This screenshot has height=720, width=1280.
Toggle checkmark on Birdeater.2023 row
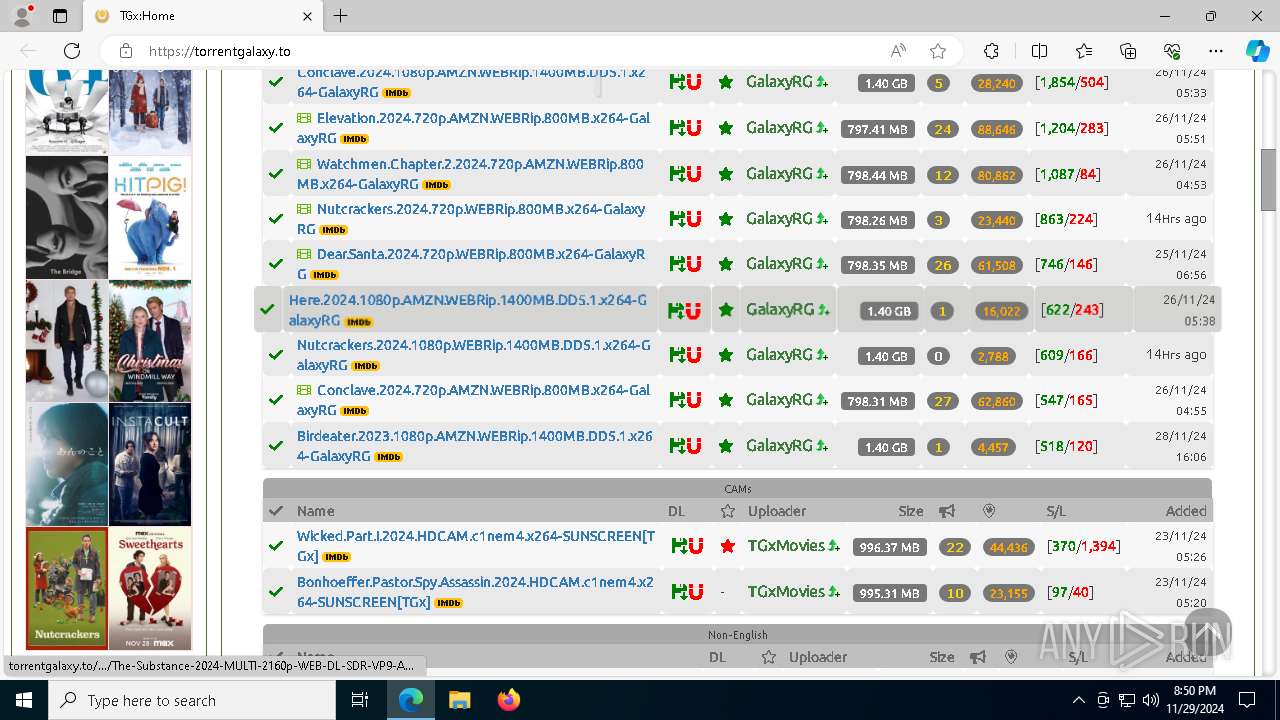275,446
